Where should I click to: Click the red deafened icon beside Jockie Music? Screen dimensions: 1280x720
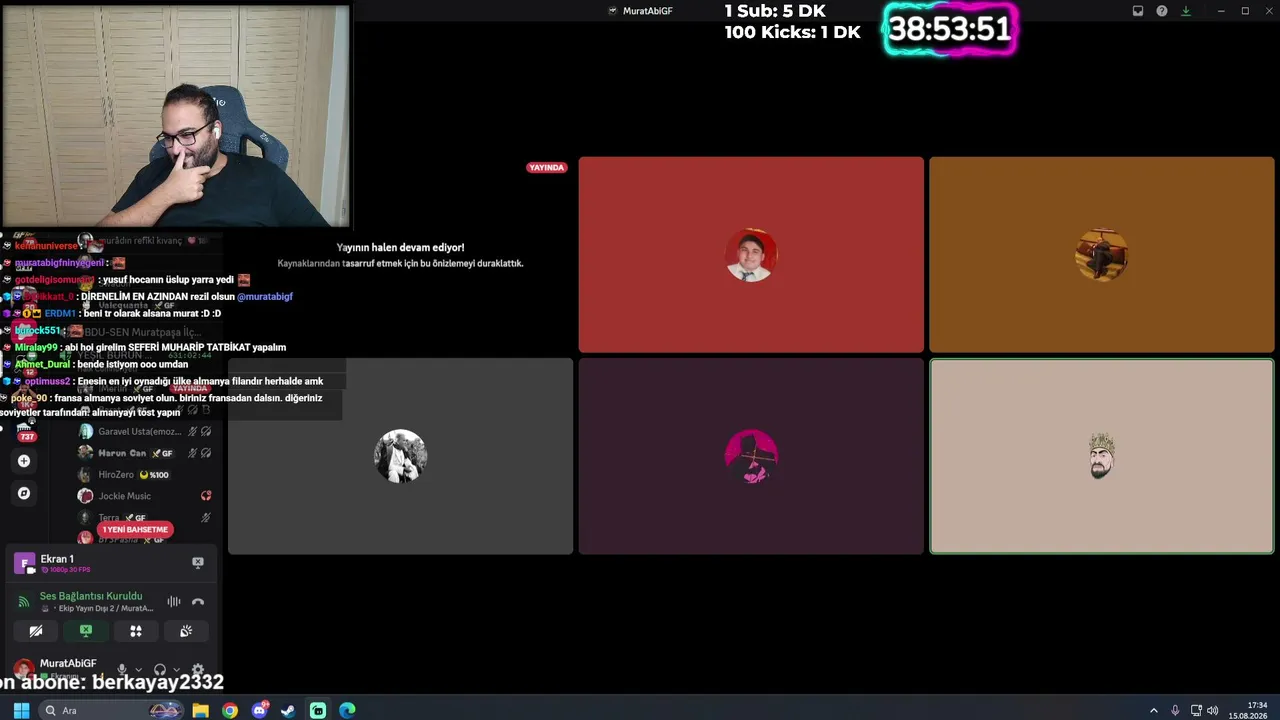(x=206, y=496)
